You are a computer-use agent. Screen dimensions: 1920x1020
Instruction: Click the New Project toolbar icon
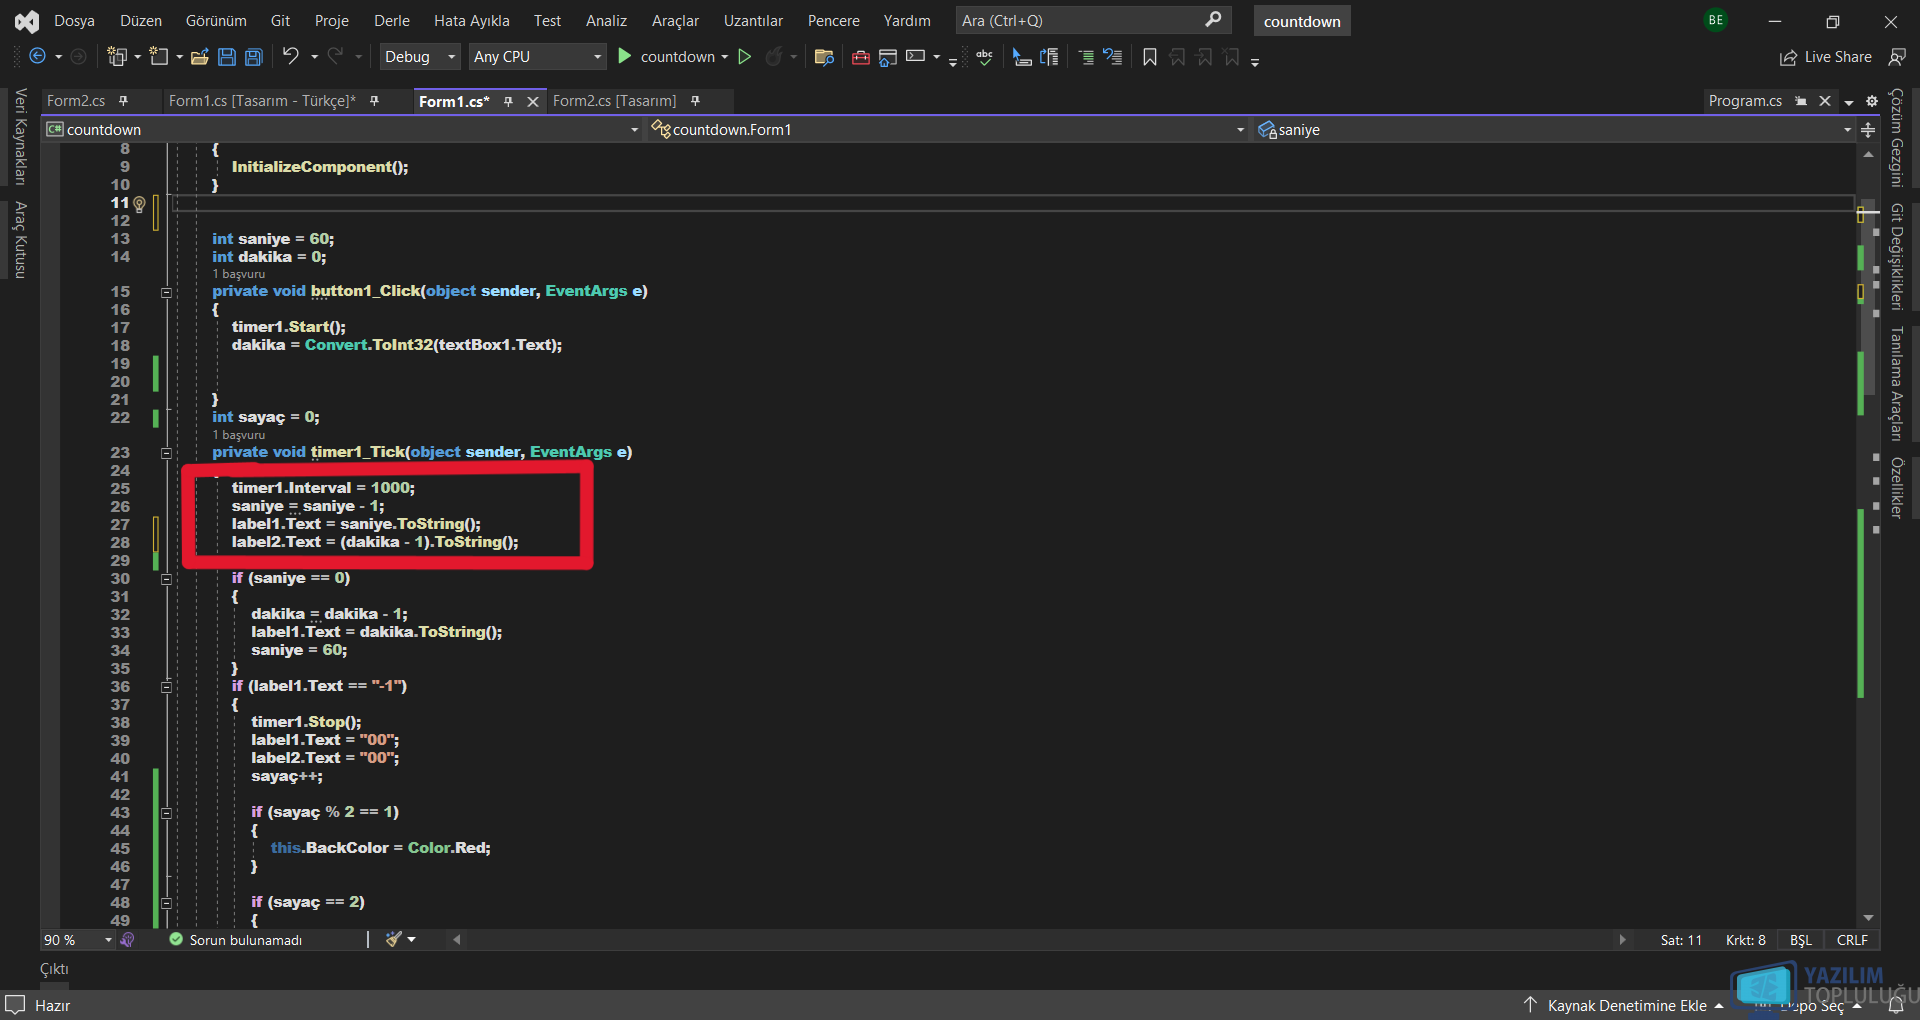(117, 57)
